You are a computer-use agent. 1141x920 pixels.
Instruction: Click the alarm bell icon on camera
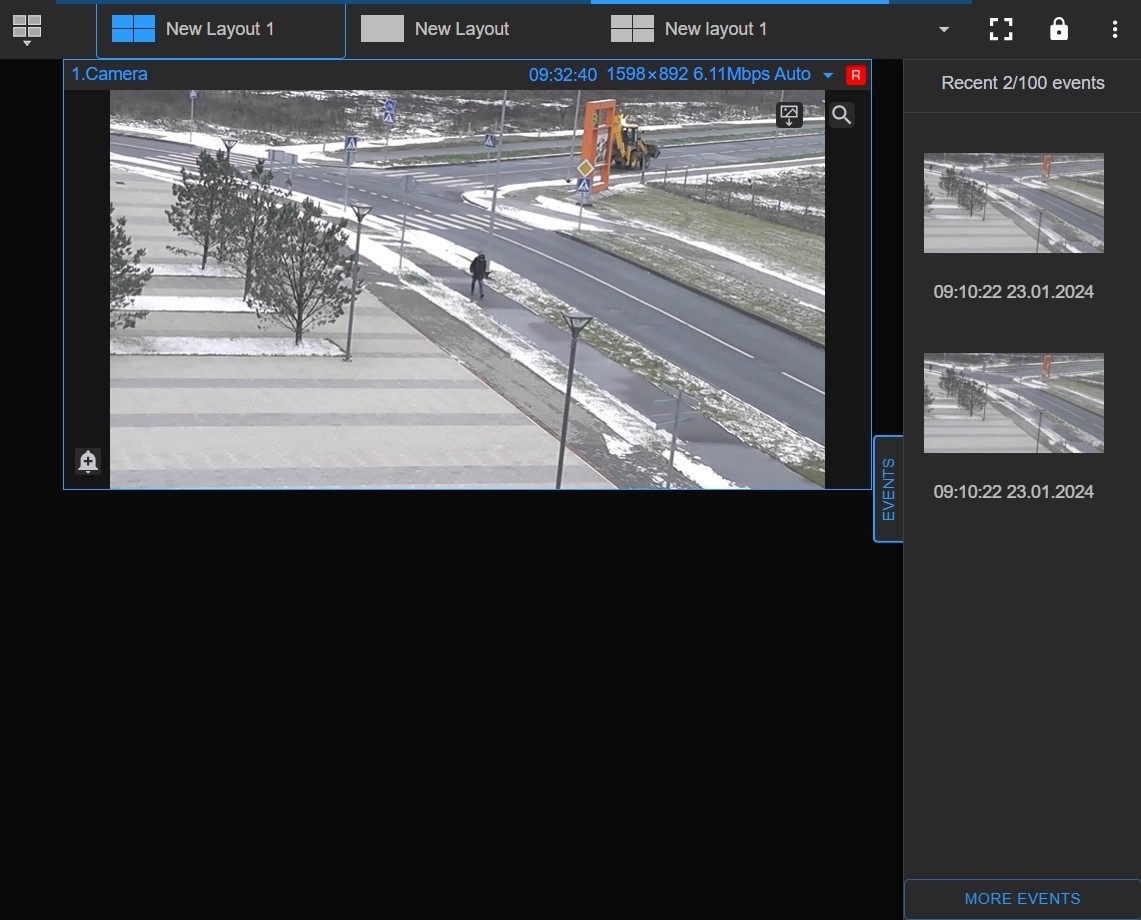pyautogui.click(x=88, y=461)
